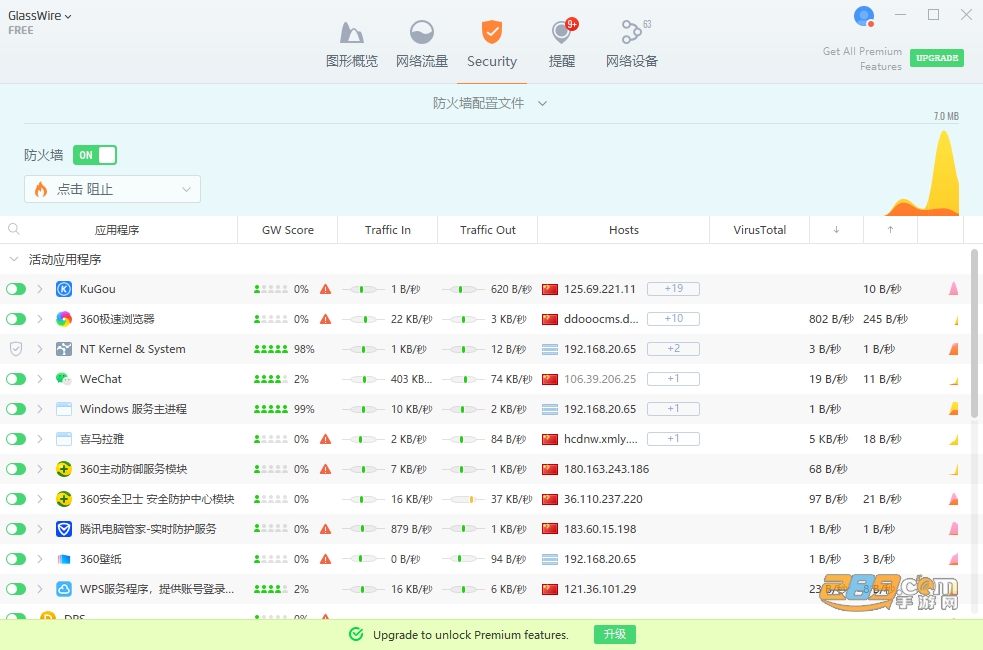Click the WPS服务程序 cloud icon
The height and width of the screenshot is (650, 983).
point(64,589)
